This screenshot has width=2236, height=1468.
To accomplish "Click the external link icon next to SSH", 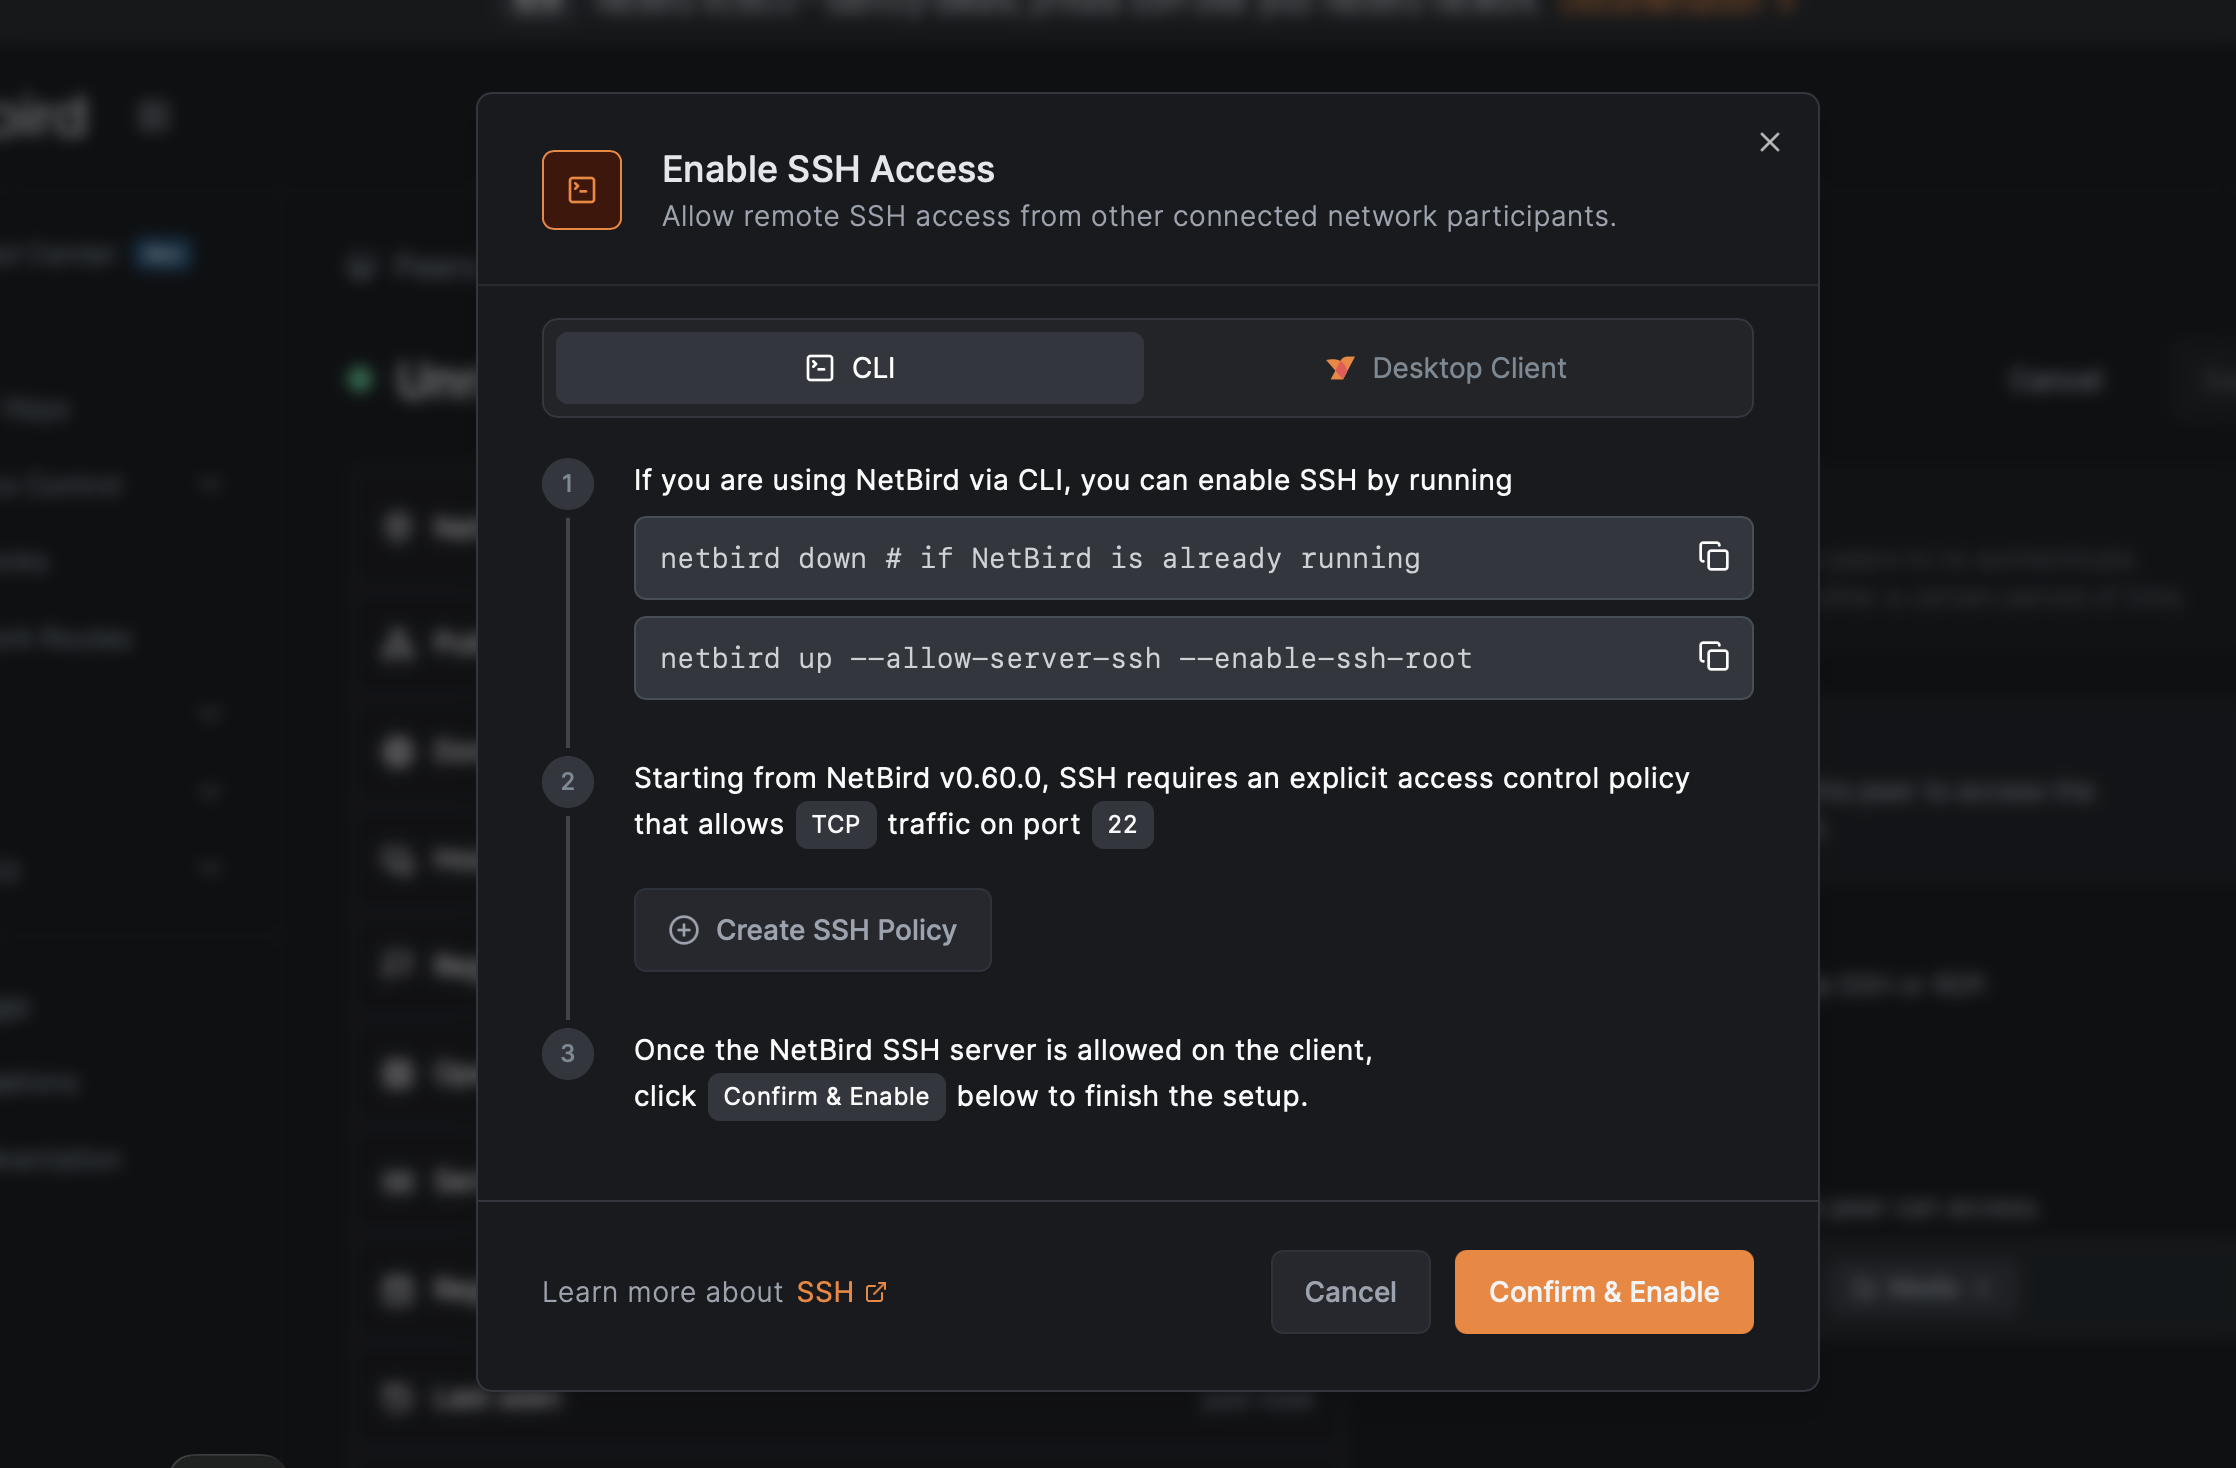I will (876, 1291).
